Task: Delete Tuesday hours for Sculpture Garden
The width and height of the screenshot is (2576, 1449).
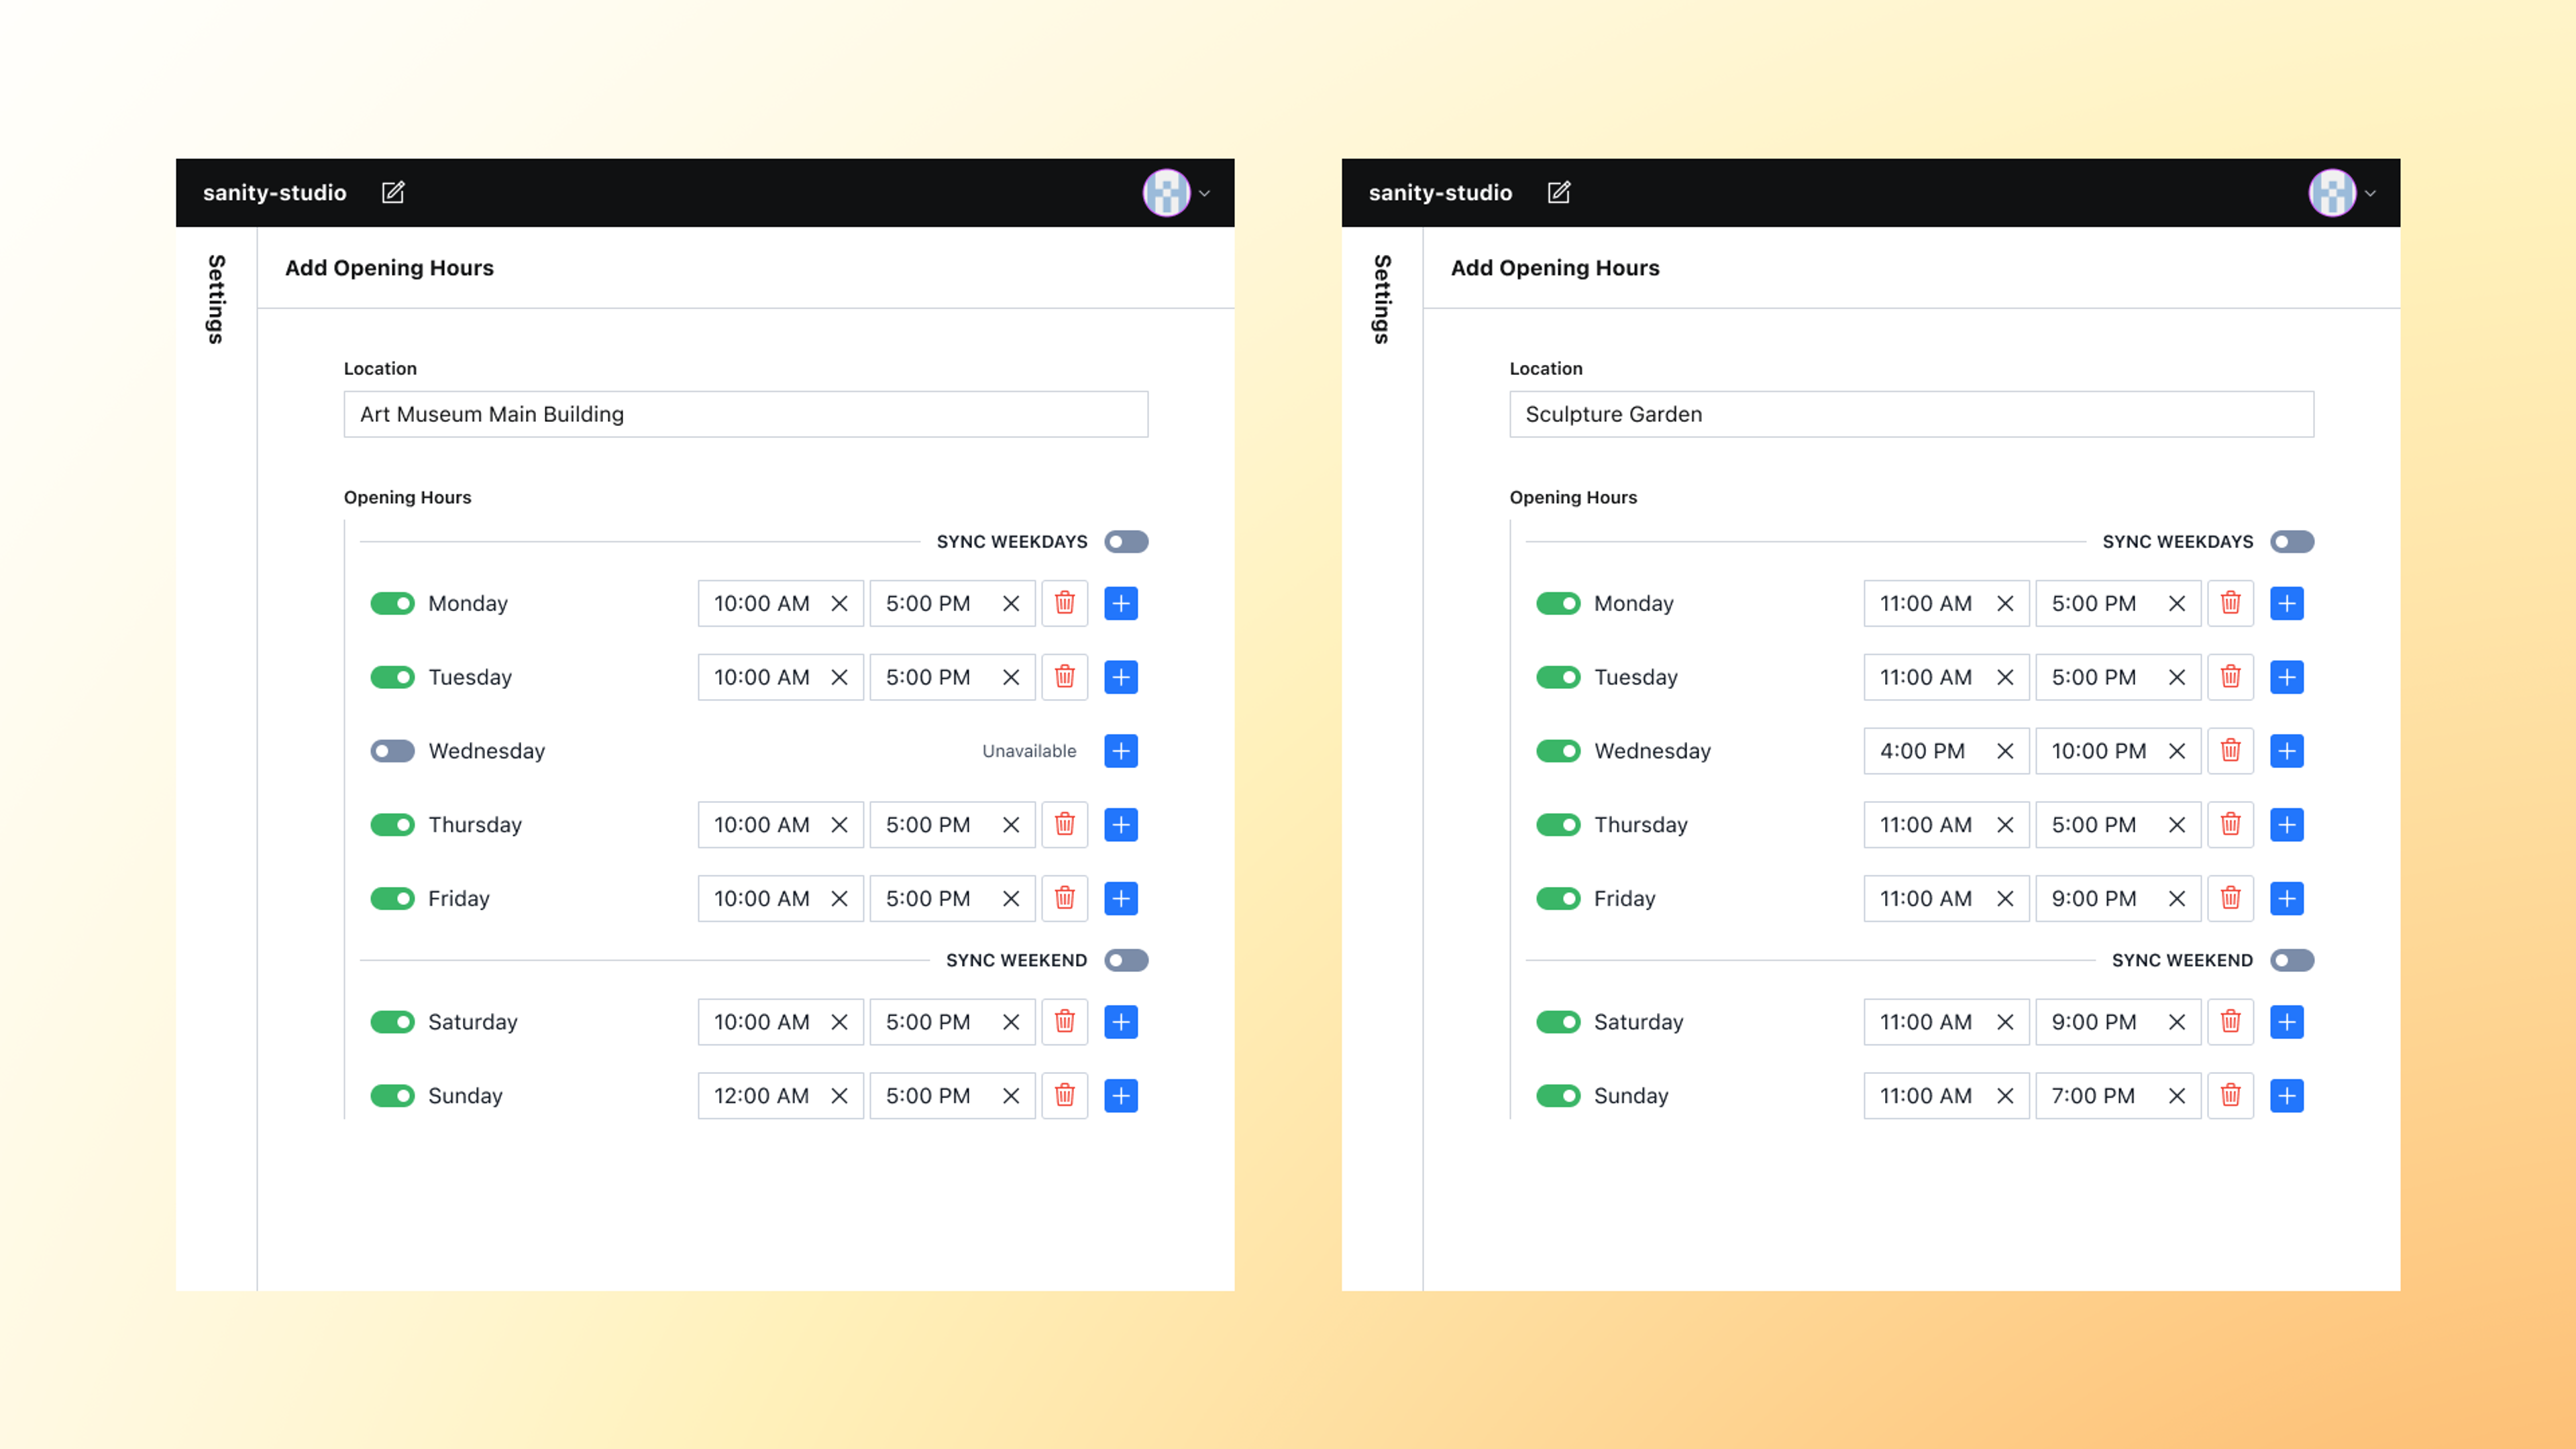Action: [2231, 677]
